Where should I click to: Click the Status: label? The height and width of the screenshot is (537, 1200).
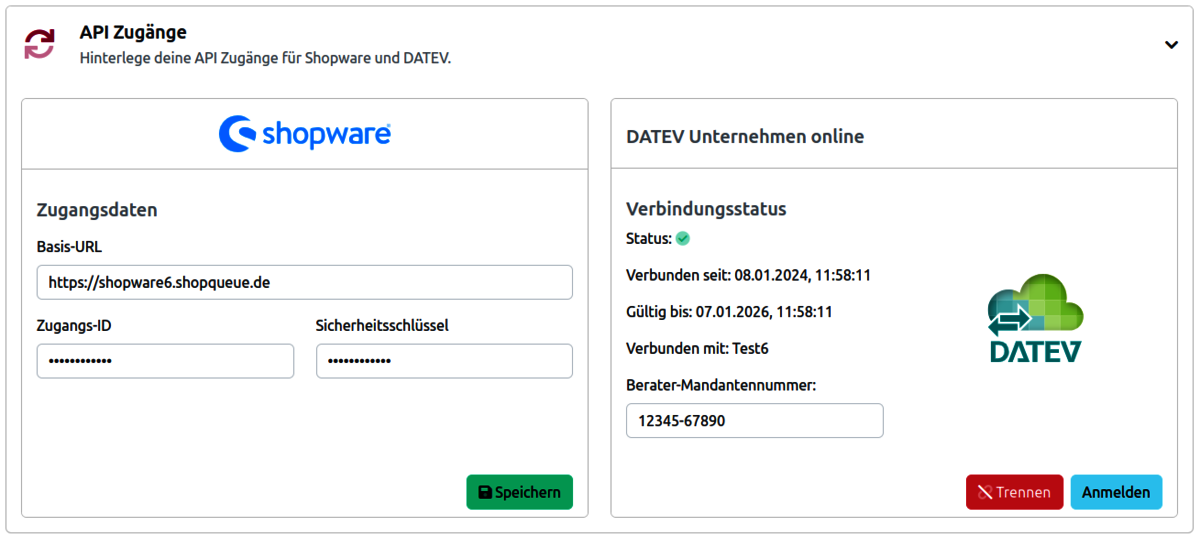[x=649, y=239]
